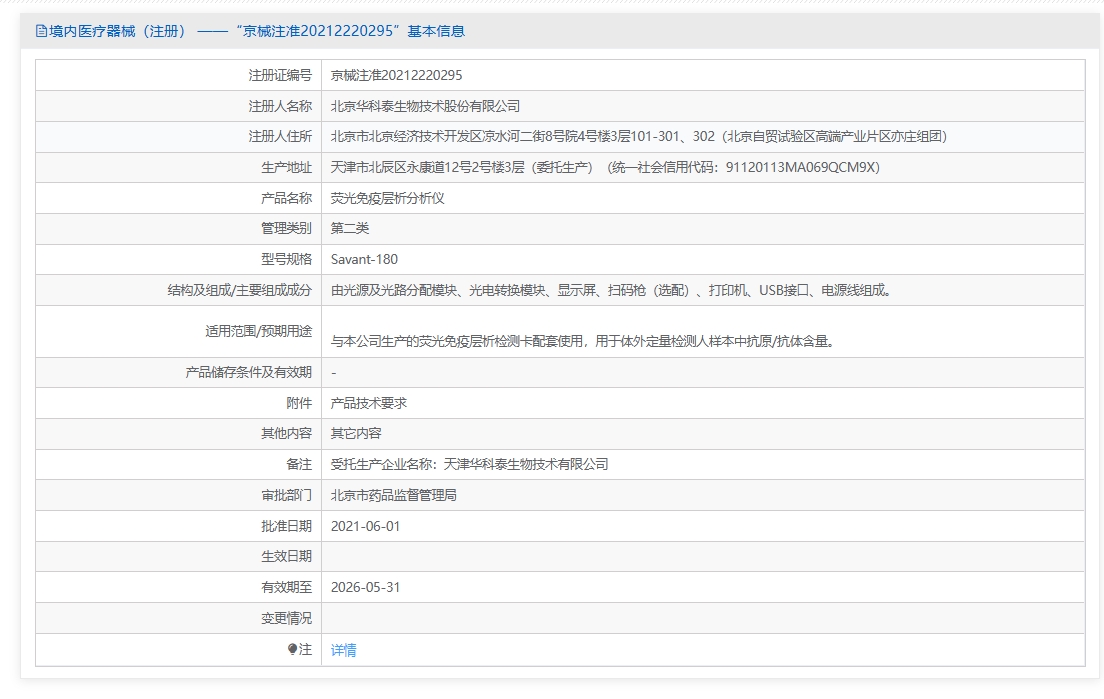Click the 注册人名称 row label

pyautogui.click(x=280, y=106)
